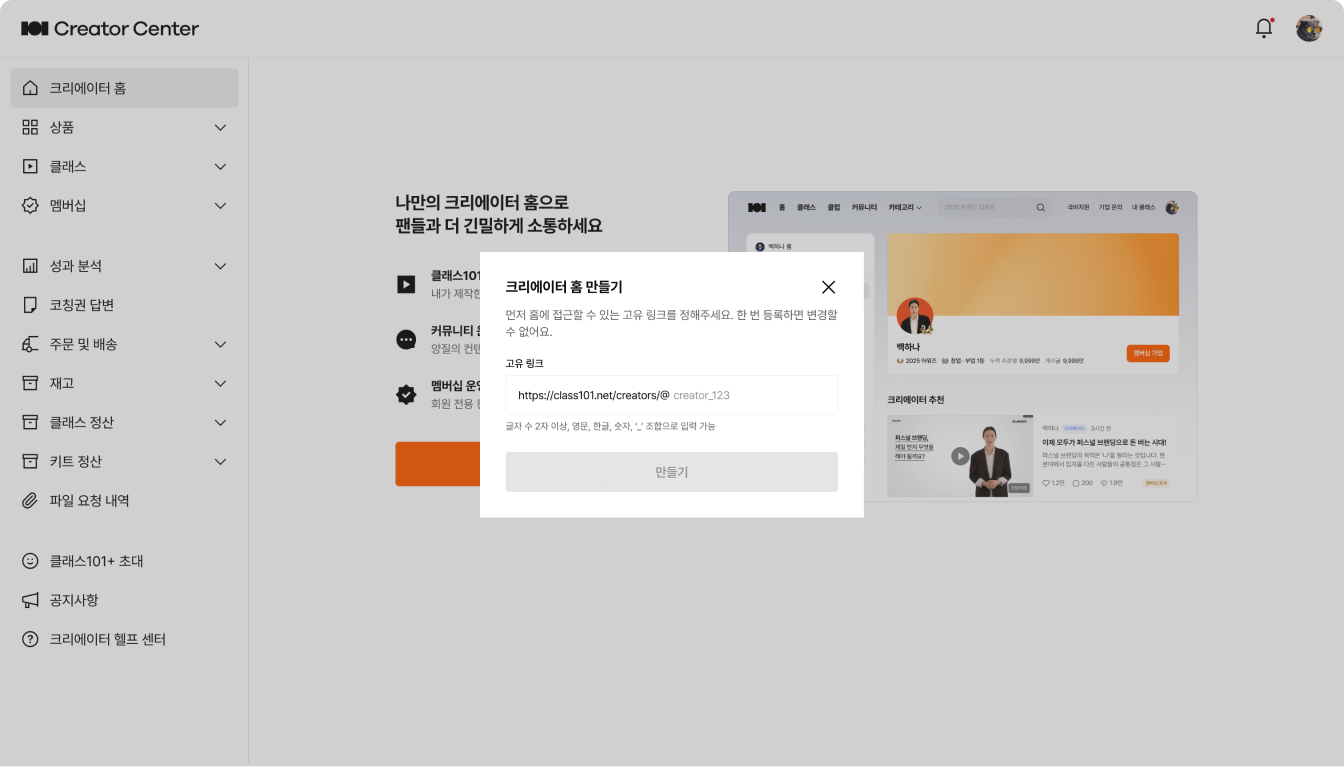Expand the 클래스 정산 chevron

point(221,422)
